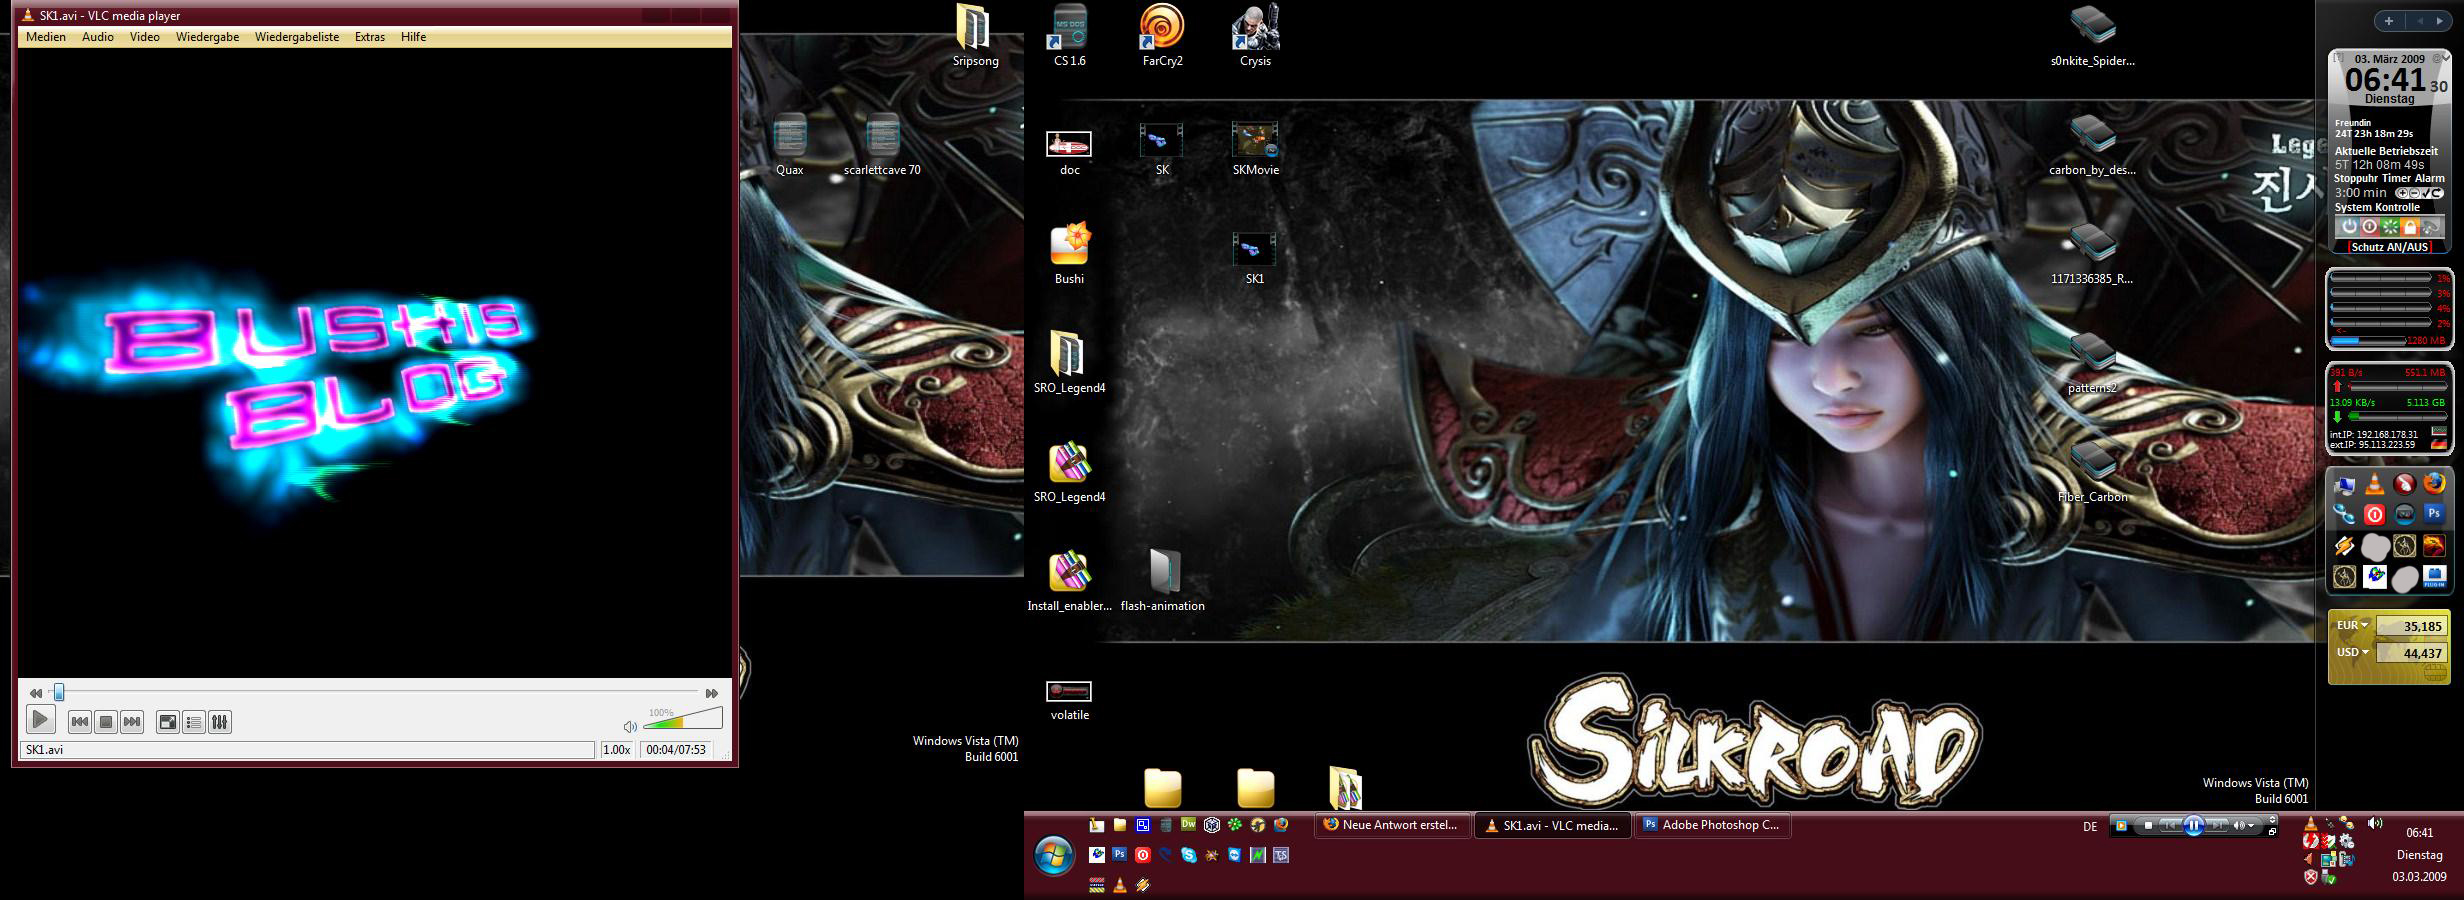Skip to next track in VLC
The image size is (2464, 900).
pyautogui.click(x=132, y=721)
